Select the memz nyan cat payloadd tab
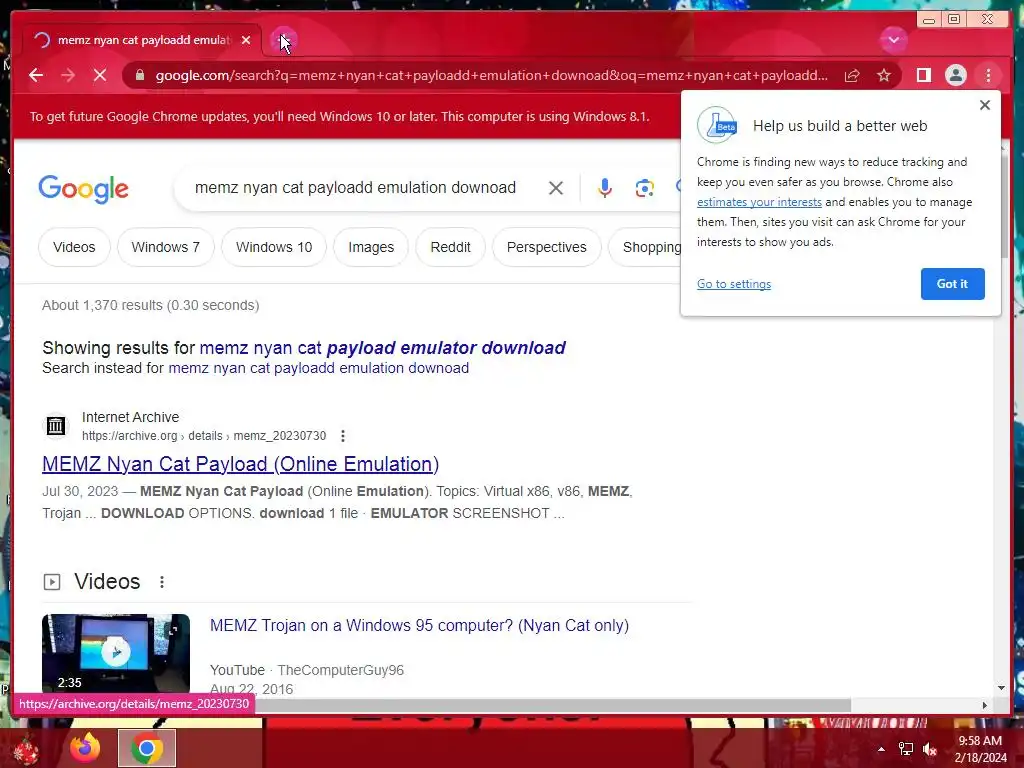The height and width of the screenshot is (768, 1024). pyautogui.click(x=142, y=40)
